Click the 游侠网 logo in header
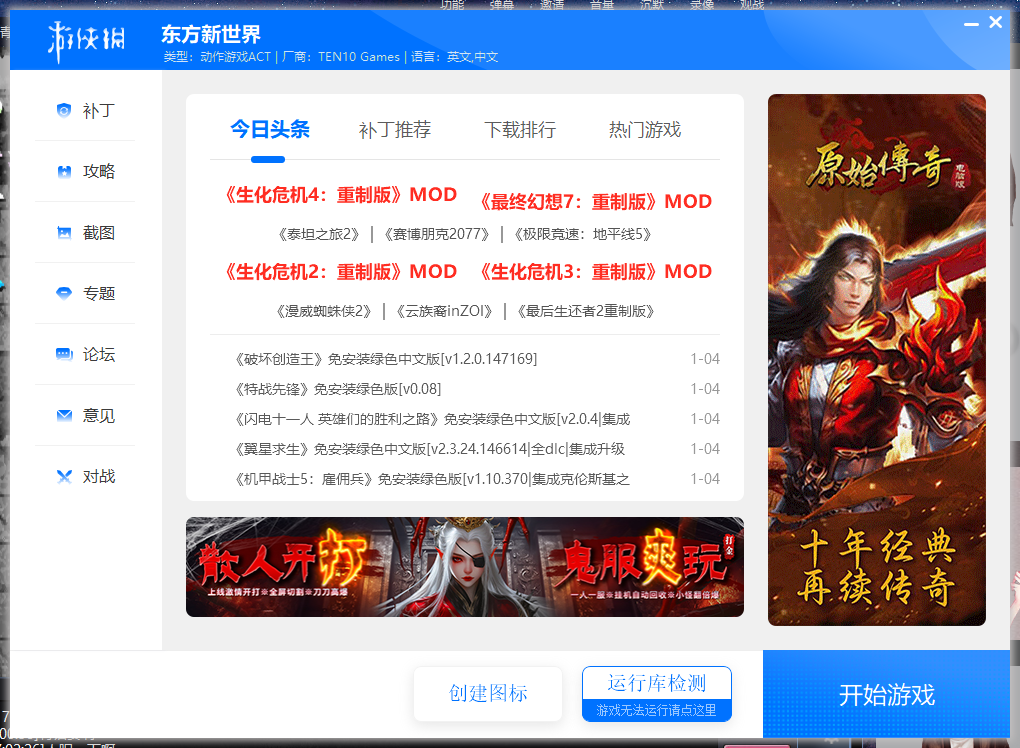The image size is (1020, 748). click(x=86, y=40)
